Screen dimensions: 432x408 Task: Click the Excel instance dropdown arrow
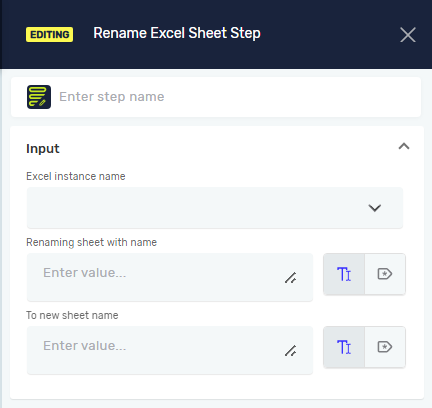point(375,208)
